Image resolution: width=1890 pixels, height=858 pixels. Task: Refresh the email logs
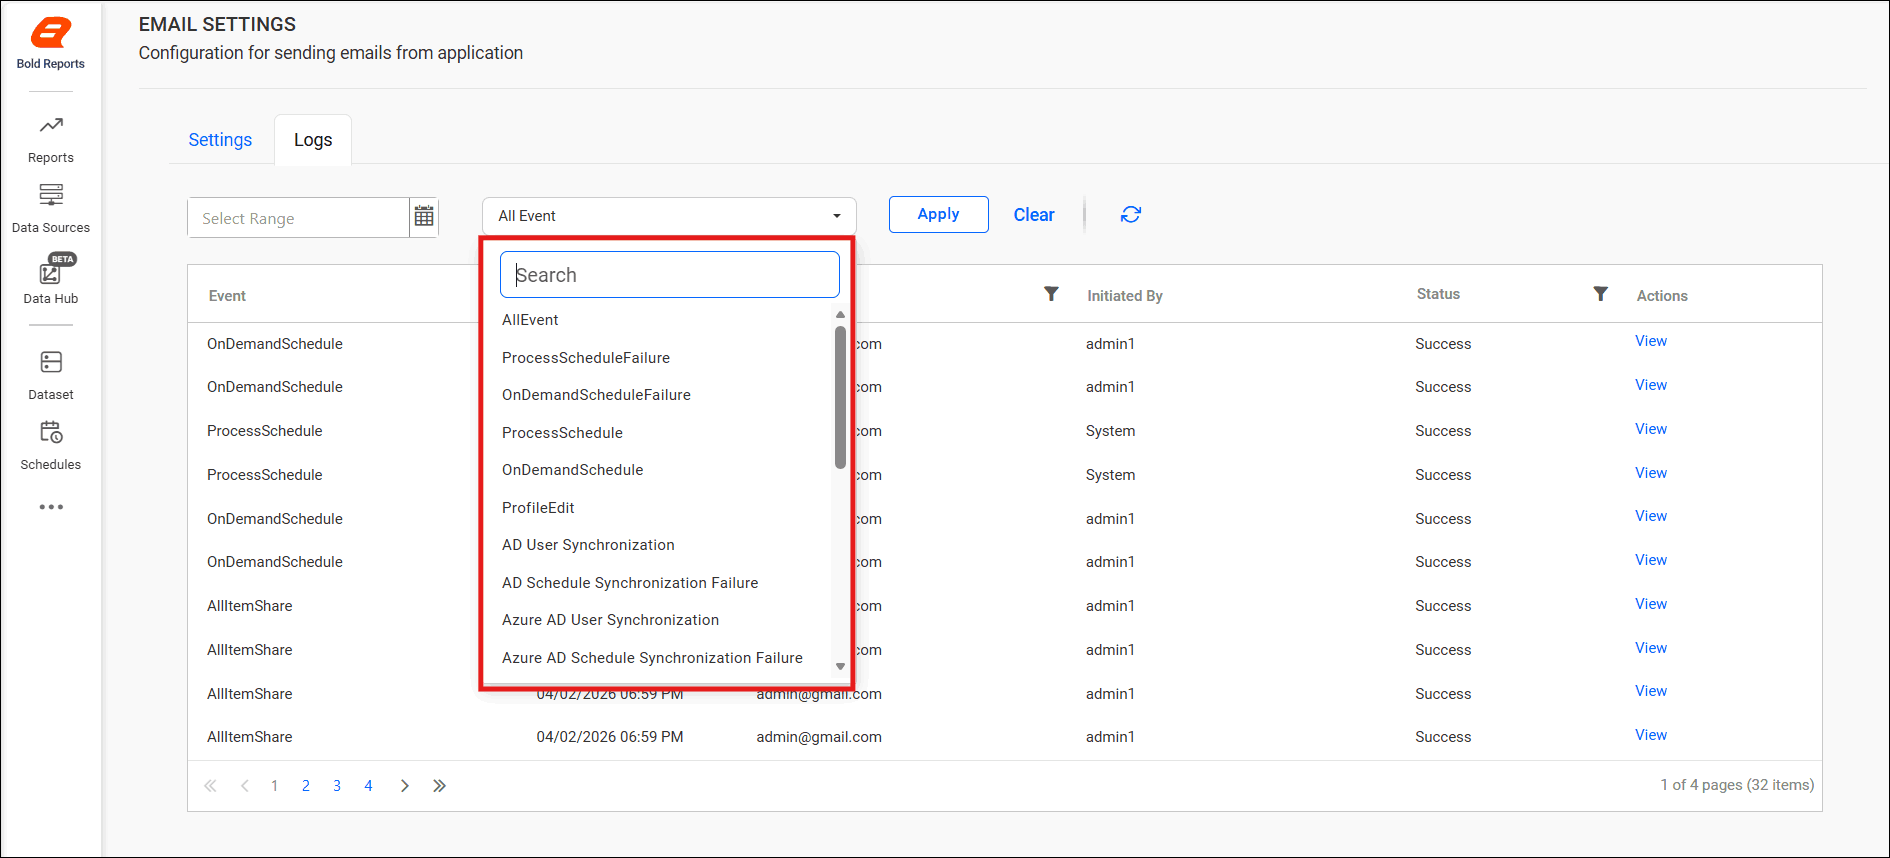(x=1131, y=214)
